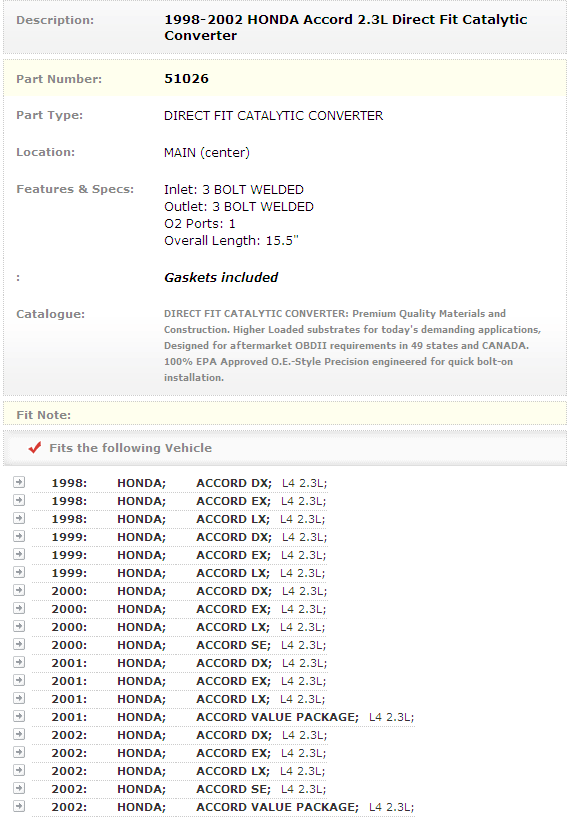Expand the 1998 Accord EX row arrow
Screen dimensions: 570x834
[19, 501]
